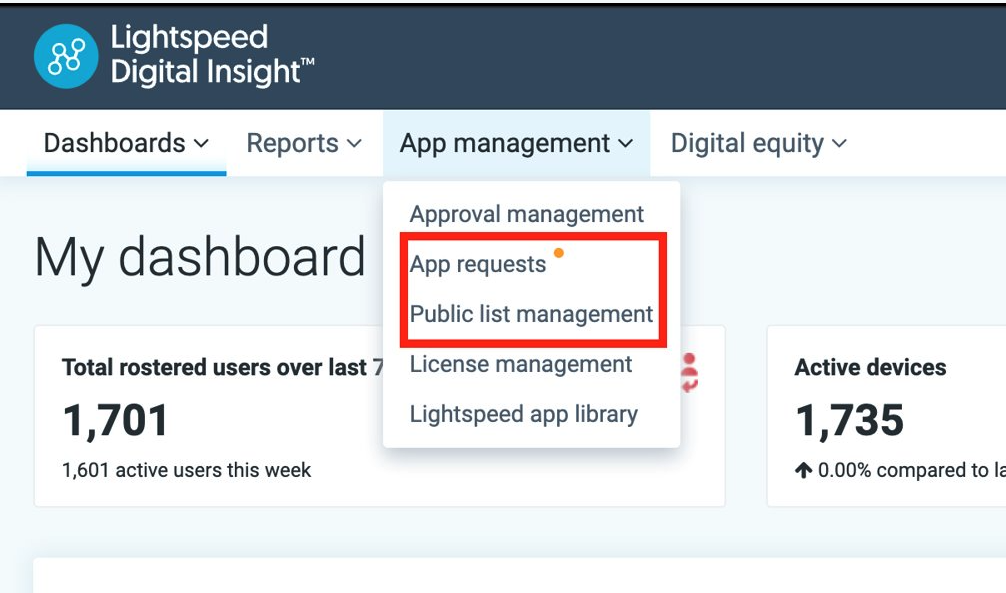1006x593 pixels.
Task: Select License management entry
Action: (x=521, y=364)
